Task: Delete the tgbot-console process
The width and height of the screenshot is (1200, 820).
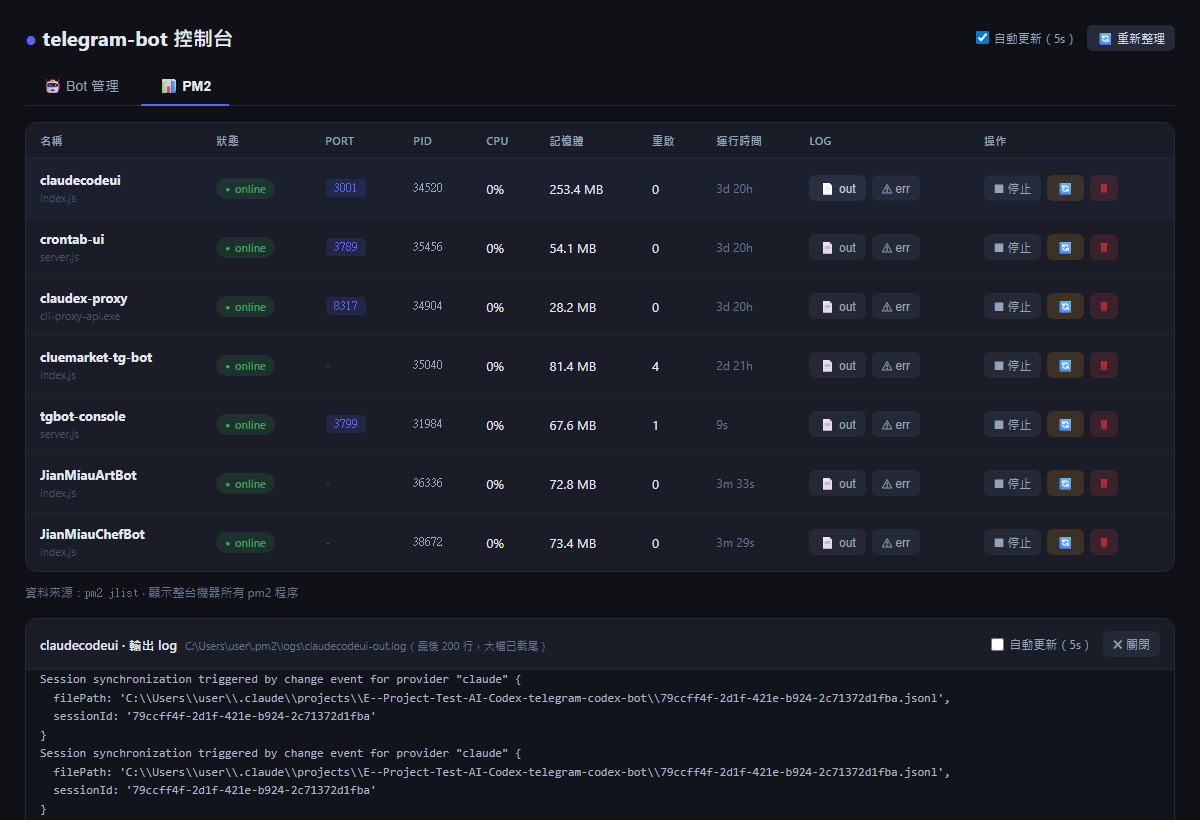Action: (1104, 424)
